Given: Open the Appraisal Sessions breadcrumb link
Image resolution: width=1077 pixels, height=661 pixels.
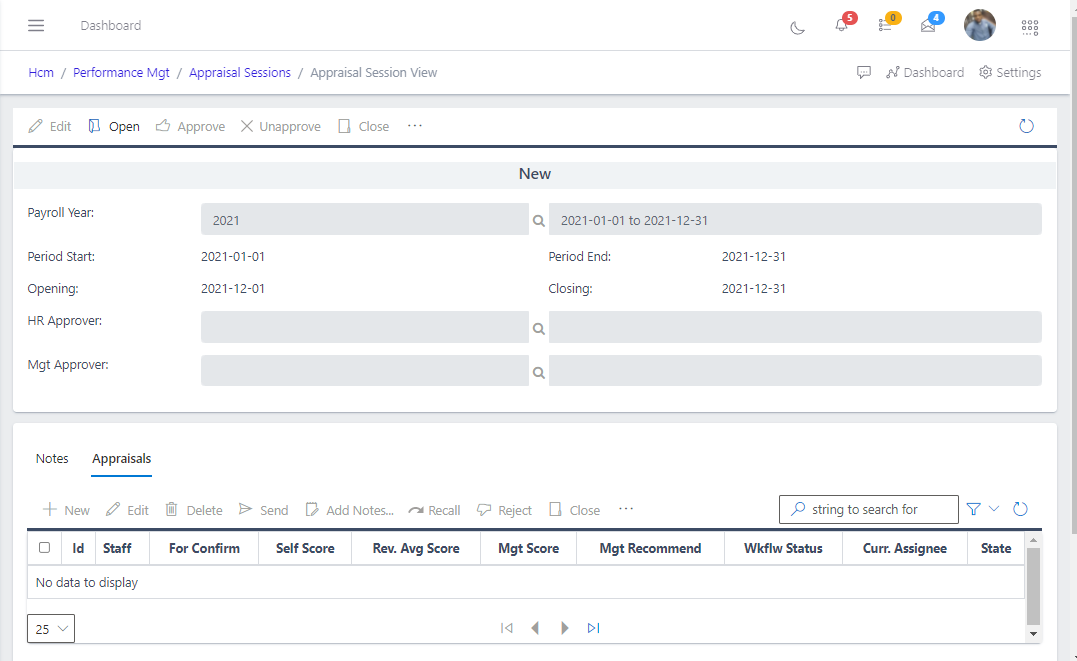Looking at the screenshot, I should pyautogui.click(x=240, y=72).
